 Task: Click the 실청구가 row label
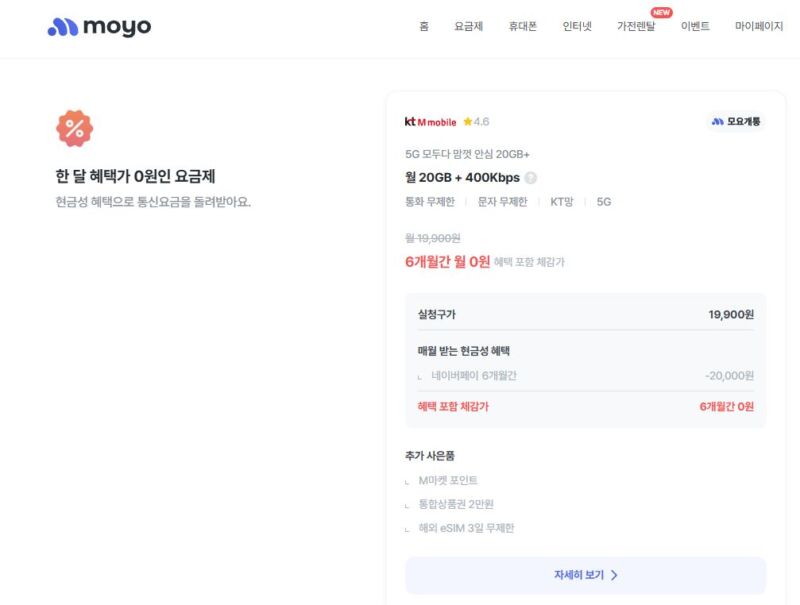[x=436, y=314]
